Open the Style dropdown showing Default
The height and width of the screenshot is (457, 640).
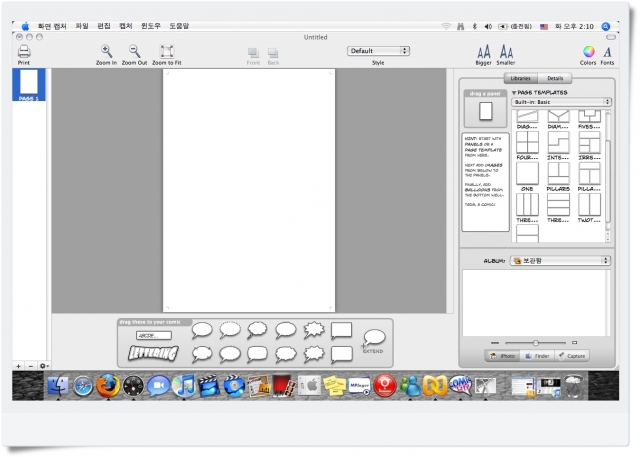(x=378, y=51)
